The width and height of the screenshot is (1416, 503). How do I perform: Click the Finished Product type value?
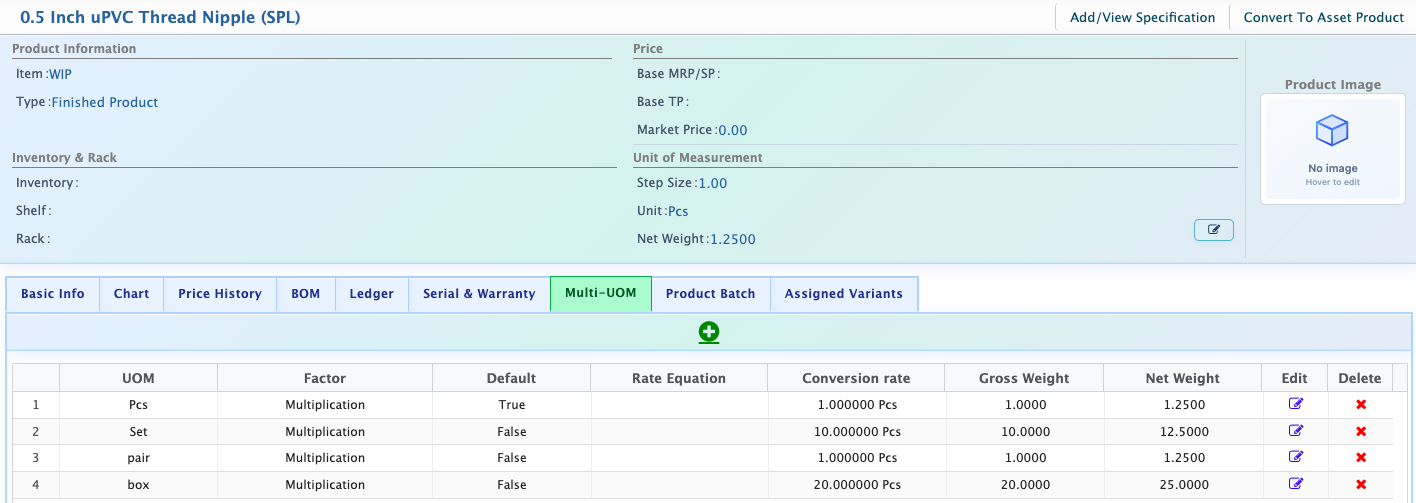point(105,102)
